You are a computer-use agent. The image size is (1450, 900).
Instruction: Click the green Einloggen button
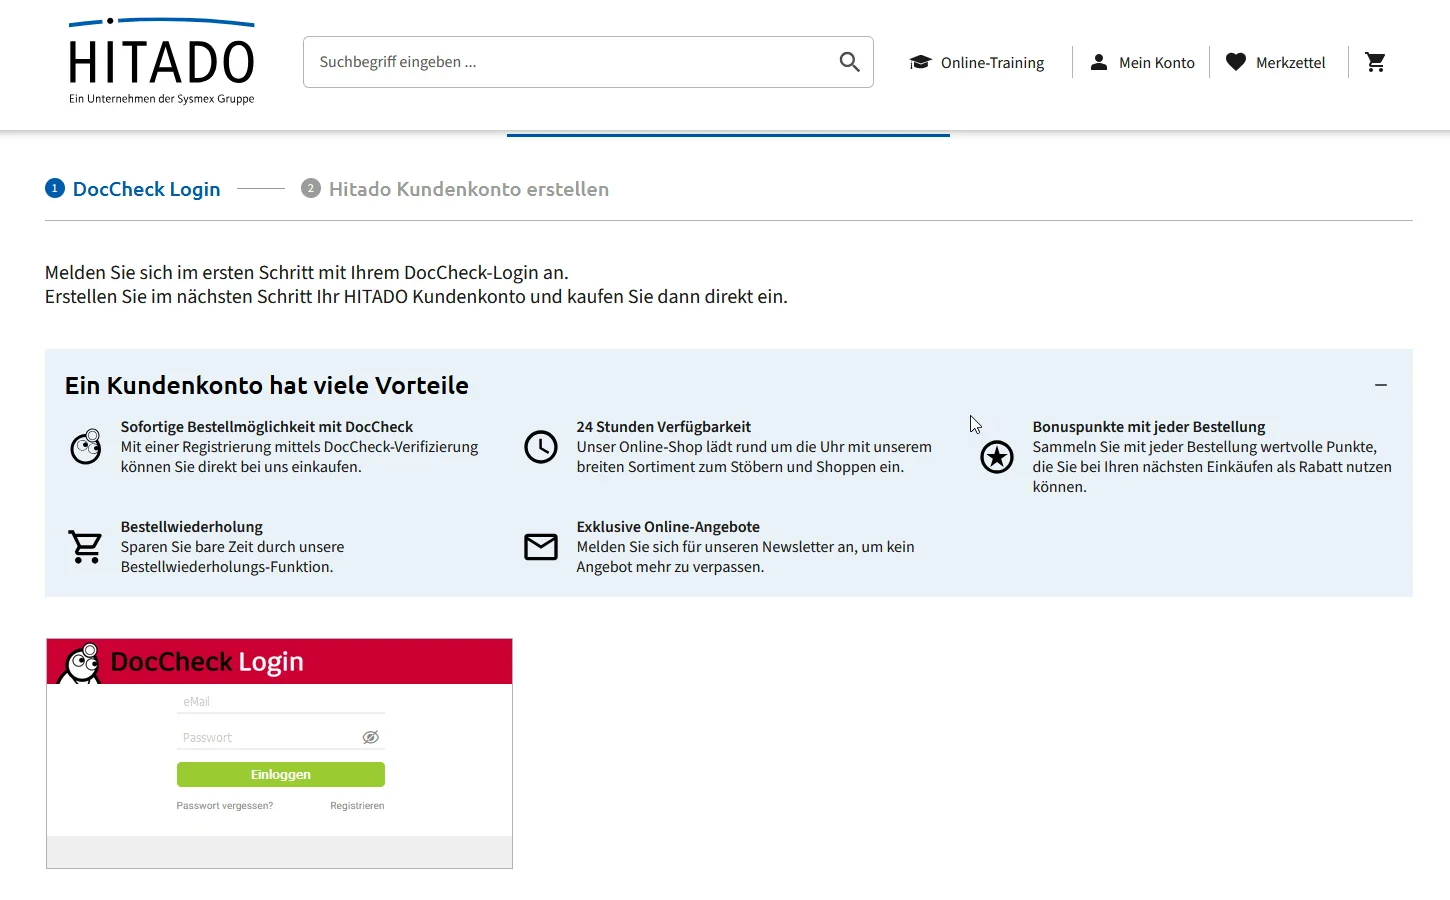[x=281, y=774]
